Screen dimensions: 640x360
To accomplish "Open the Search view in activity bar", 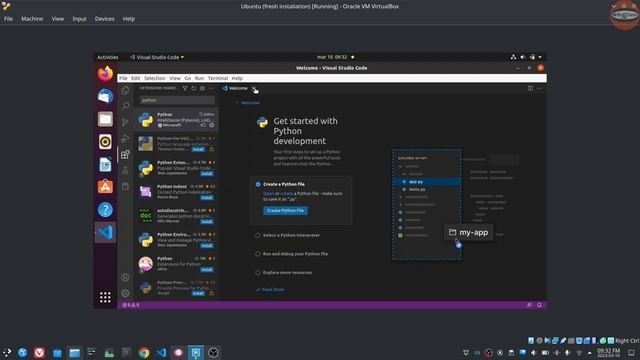I will point(125,106).
